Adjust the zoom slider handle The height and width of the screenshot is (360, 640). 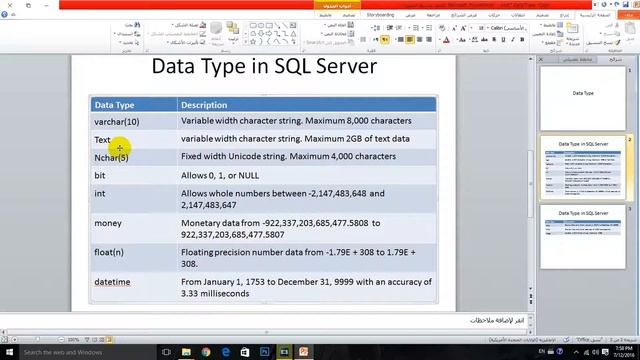[x=38, y=340]
